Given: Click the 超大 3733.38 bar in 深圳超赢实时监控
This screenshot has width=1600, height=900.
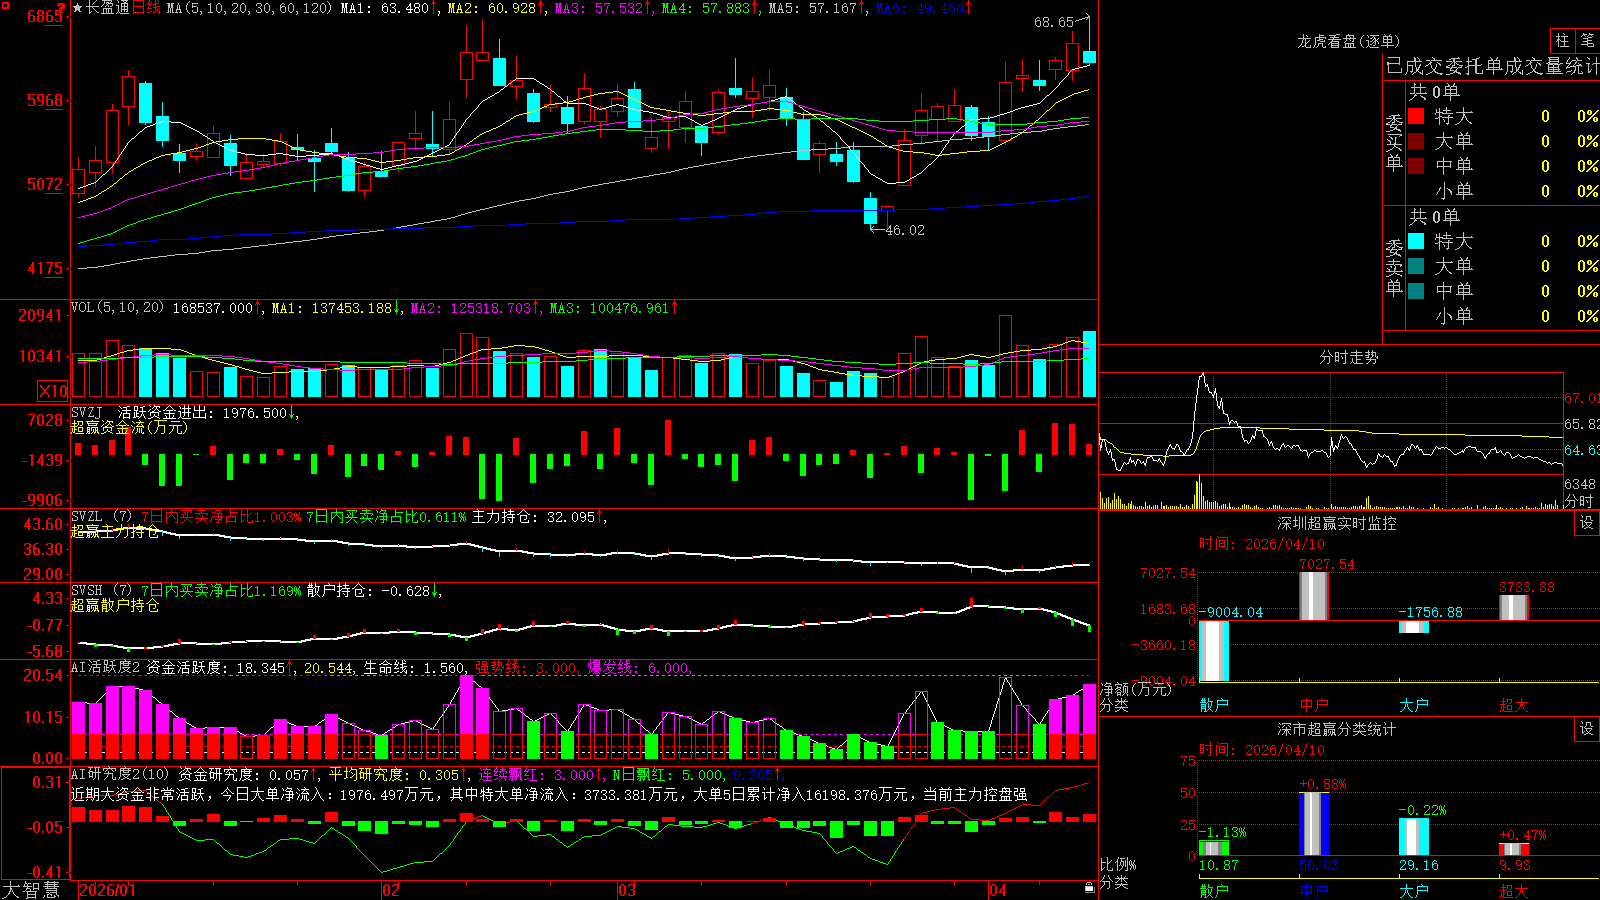Looking at the screenshot, I should pyautogui.click(x=1514, y=608).
